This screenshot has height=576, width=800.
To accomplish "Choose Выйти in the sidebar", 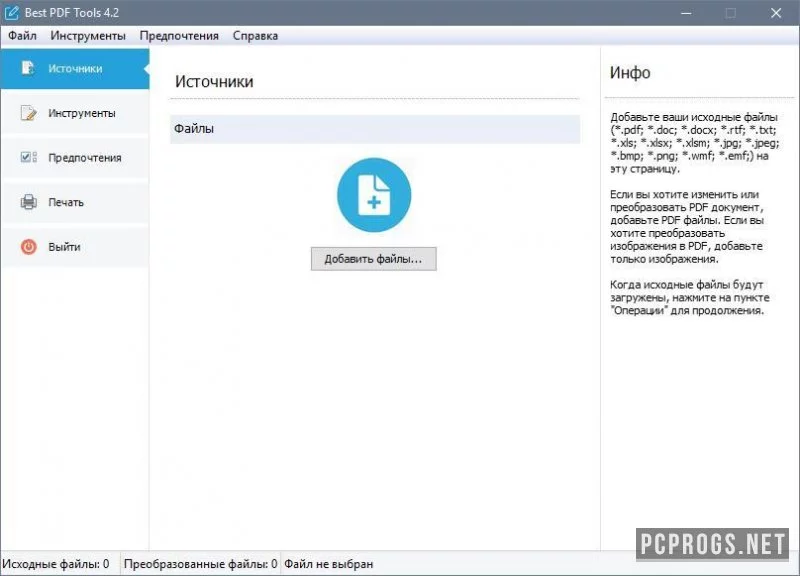I will tap(75, 246).
